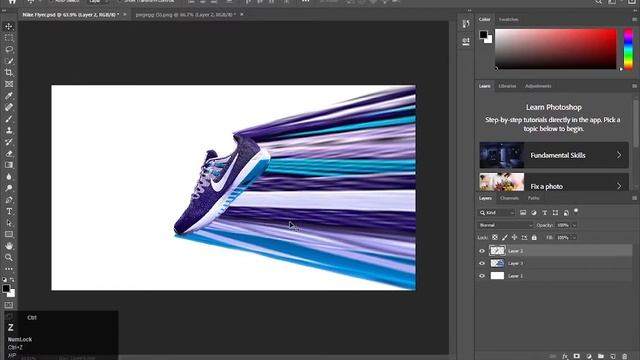Viewport: 640px width, 360px height.
Task: Select the Rectangular Marquee tool
Action: (x=9, y=38)
